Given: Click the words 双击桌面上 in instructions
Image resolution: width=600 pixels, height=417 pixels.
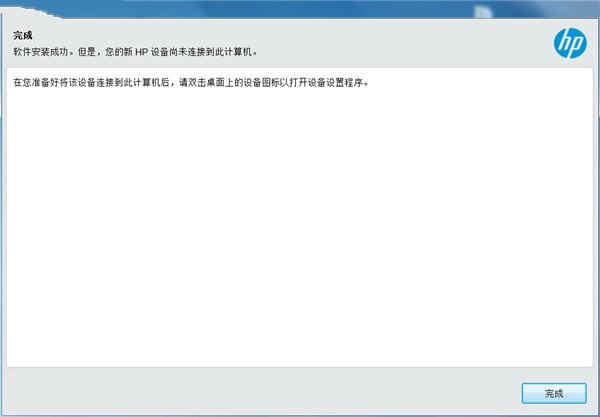Looking at the screenshot, I should 210,83.
